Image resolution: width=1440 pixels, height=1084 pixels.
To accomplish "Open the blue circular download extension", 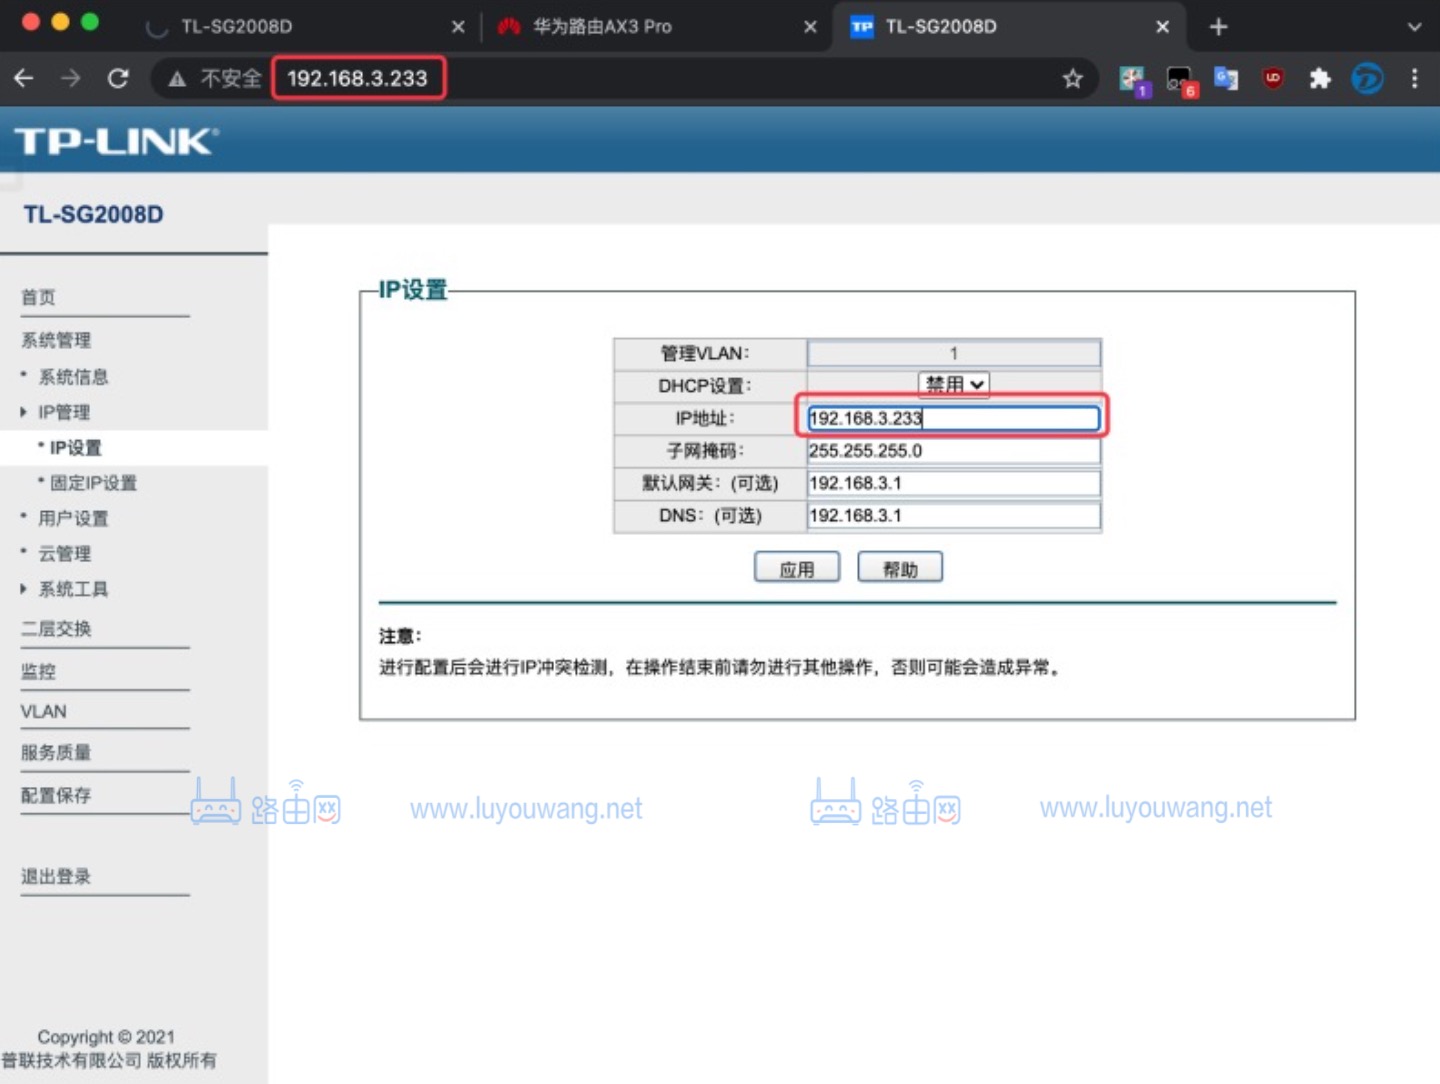I will [x=1367, y=78].
